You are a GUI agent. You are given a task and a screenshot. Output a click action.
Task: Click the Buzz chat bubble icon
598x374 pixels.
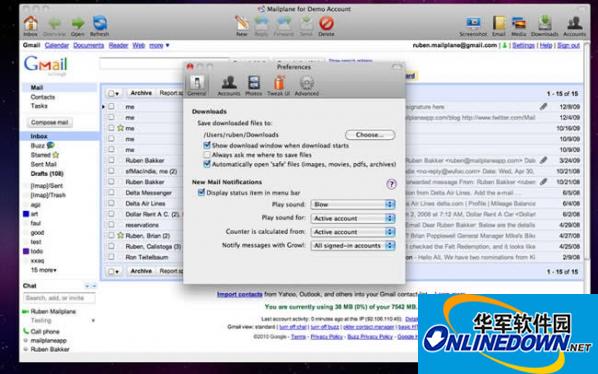[x=50, y=145]
